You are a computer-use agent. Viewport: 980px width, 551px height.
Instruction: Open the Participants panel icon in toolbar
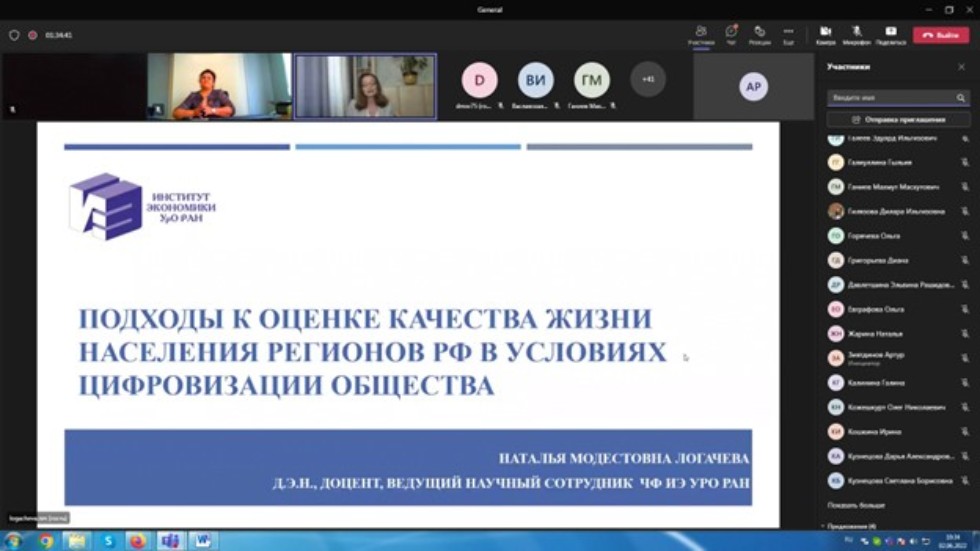701,34
